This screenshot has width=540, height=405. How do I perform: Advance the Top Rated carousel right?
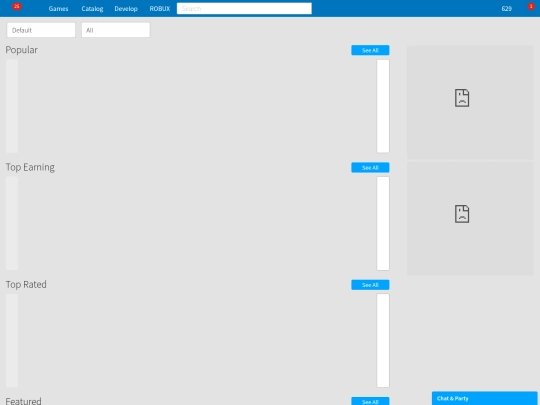[383, 341]
